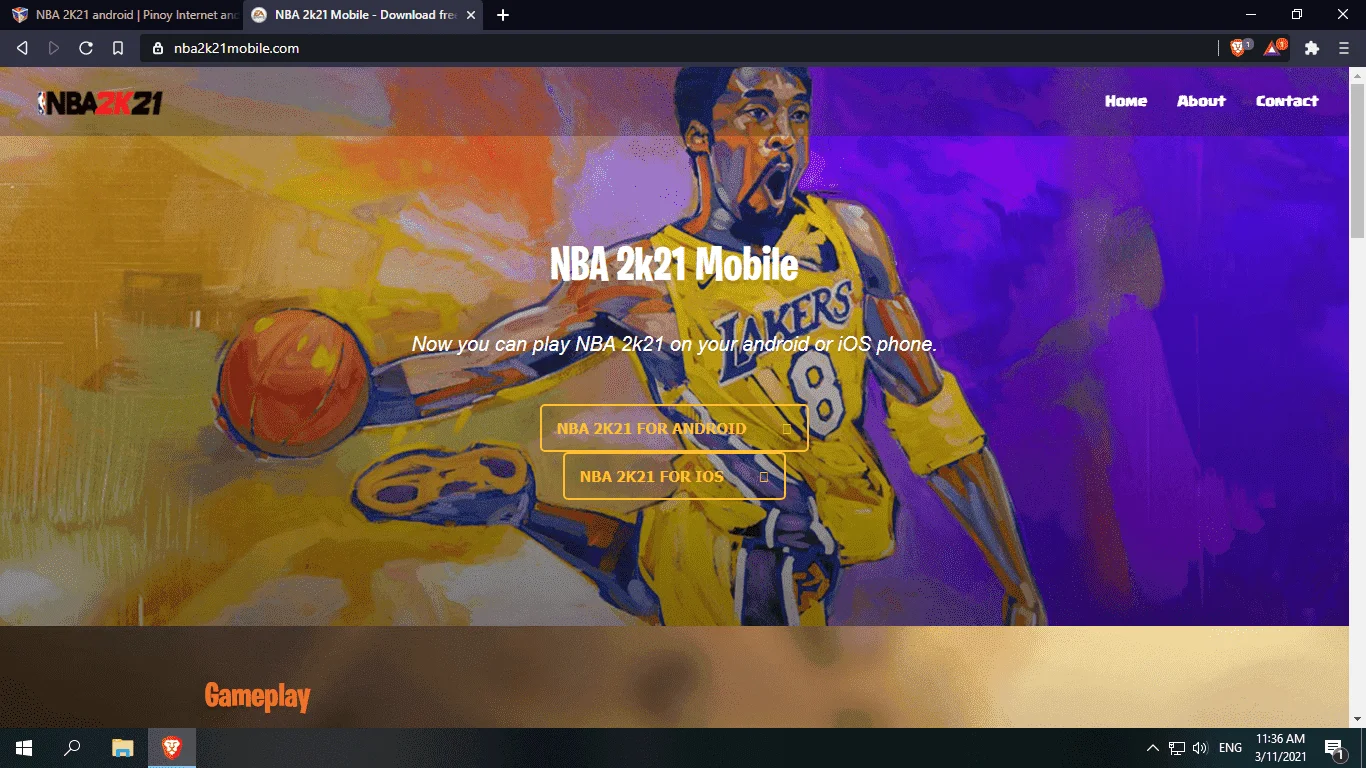Click Brave browser taskbar icon
Image resolution: width=1366 pixels, height=768 pixels.
(172, 748)
